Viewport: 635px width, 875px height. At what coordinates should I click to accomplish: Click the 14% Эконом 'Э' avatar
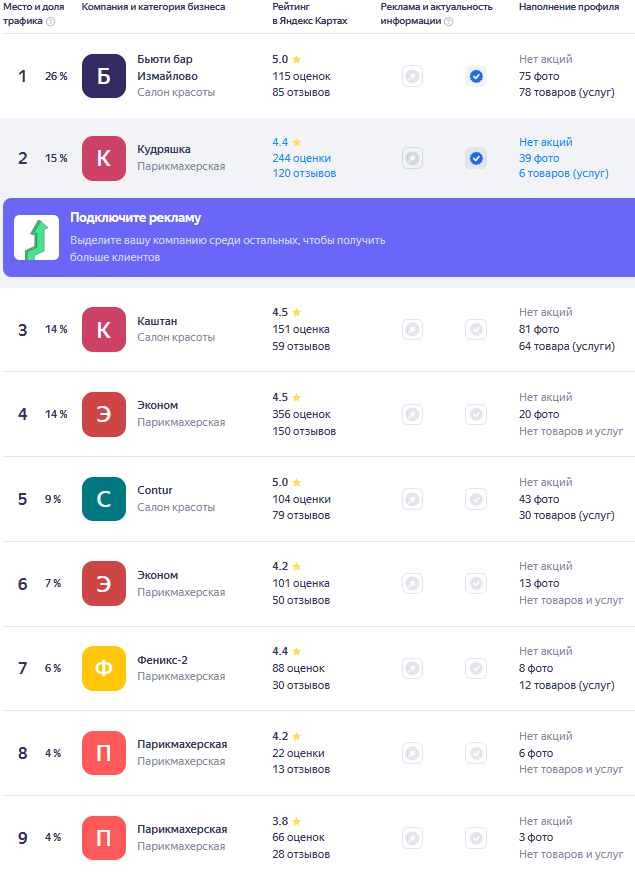pyautogui.click(x=104, y=414)
